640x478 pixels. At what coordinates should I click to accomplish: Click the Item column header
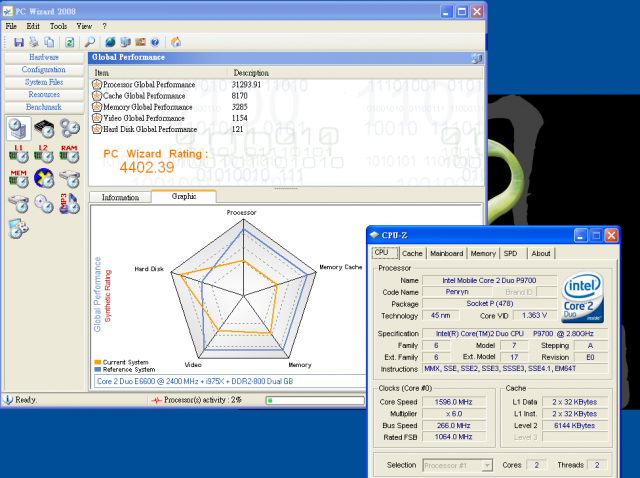158,73
